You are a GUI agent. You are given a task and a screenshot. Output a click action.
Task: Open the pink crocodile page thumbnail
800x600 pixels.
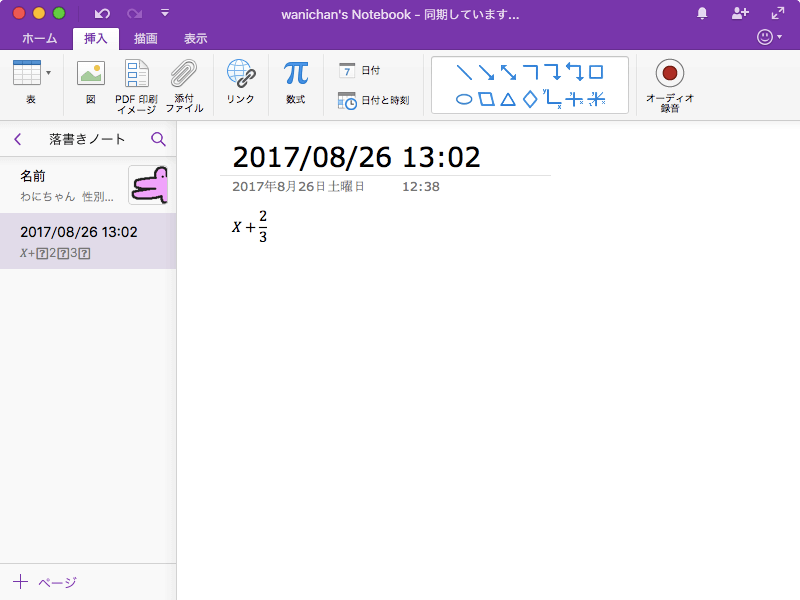148,185
